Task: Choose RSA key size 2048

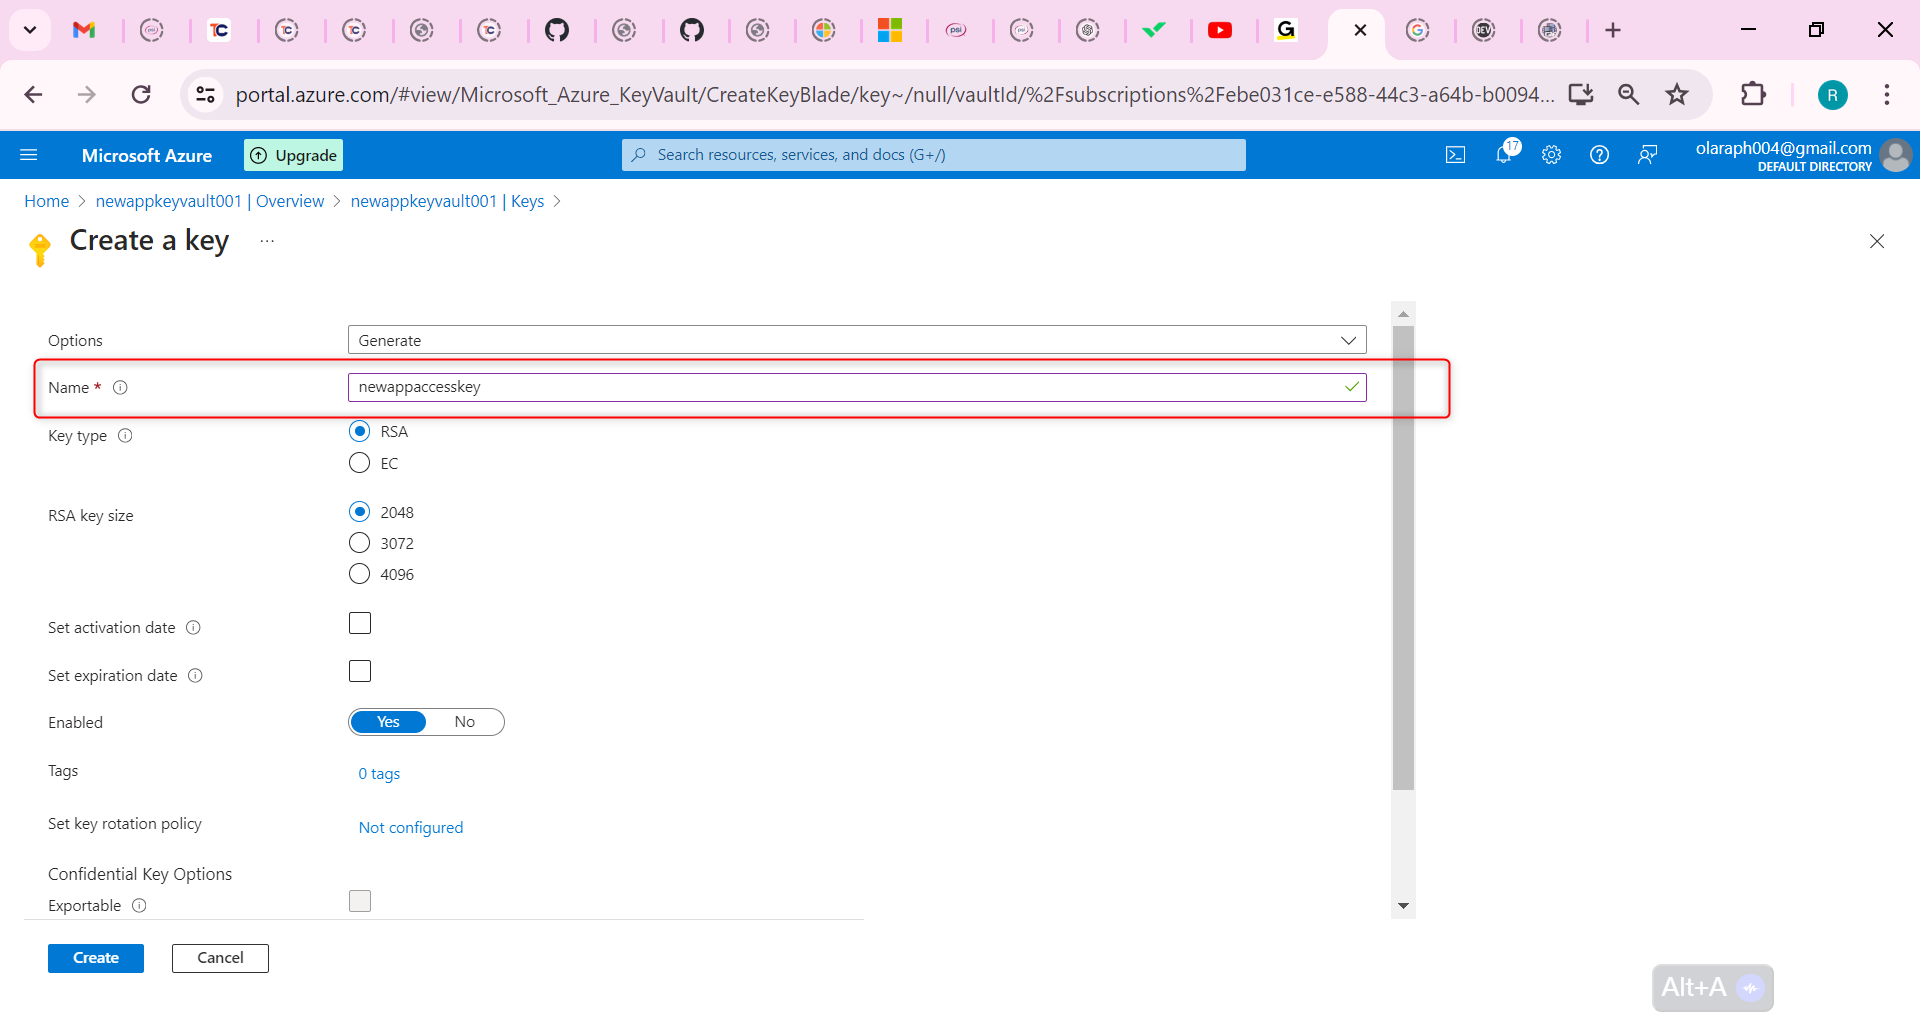Action: tap(359, 512)
